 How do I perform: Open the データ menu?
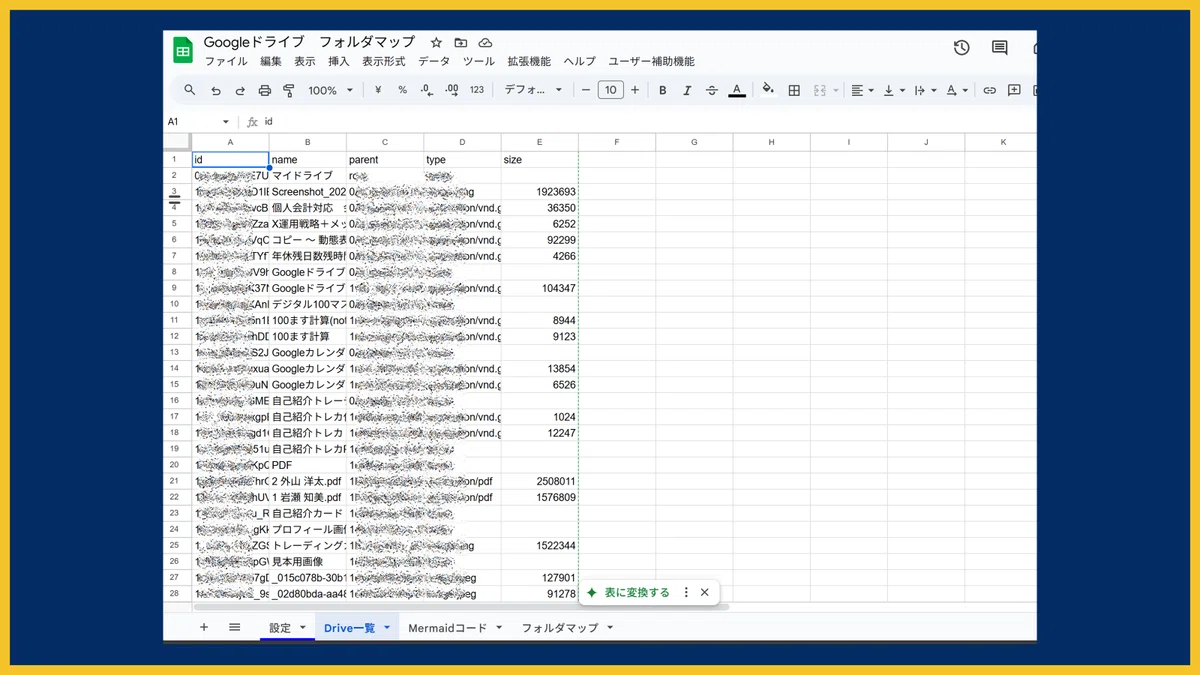tap(434, 62)
